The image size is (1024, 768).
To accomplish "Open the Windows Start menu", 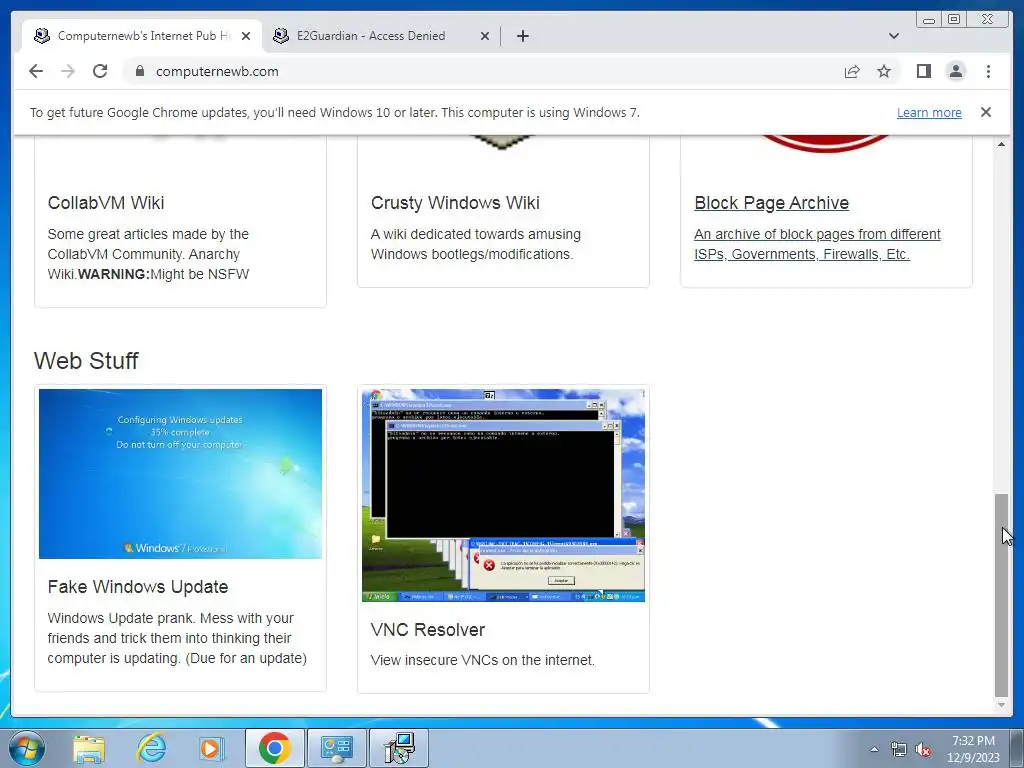I will point(27,748).
